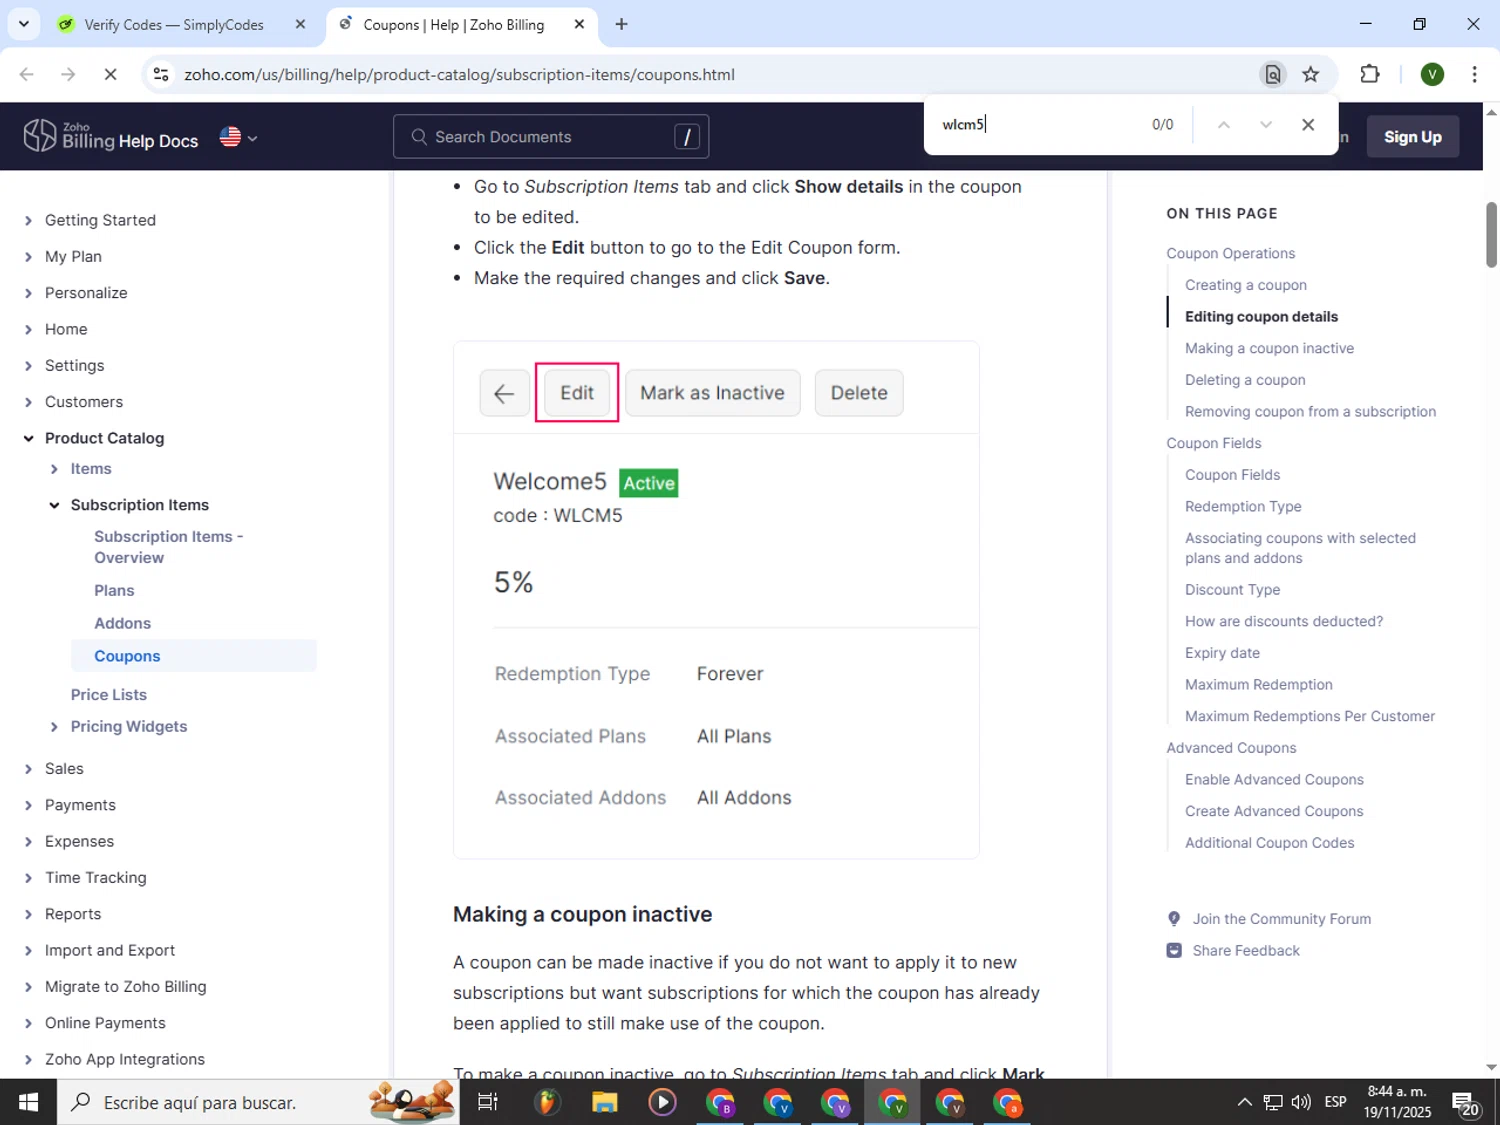Open a new browser tab

(622, 25)
